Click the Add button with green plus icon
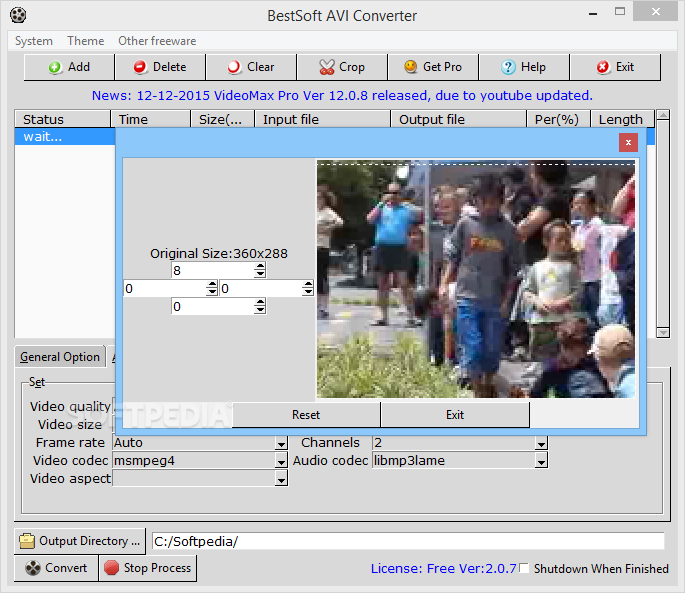The image size is (685, 593). [x=69, y=67]
